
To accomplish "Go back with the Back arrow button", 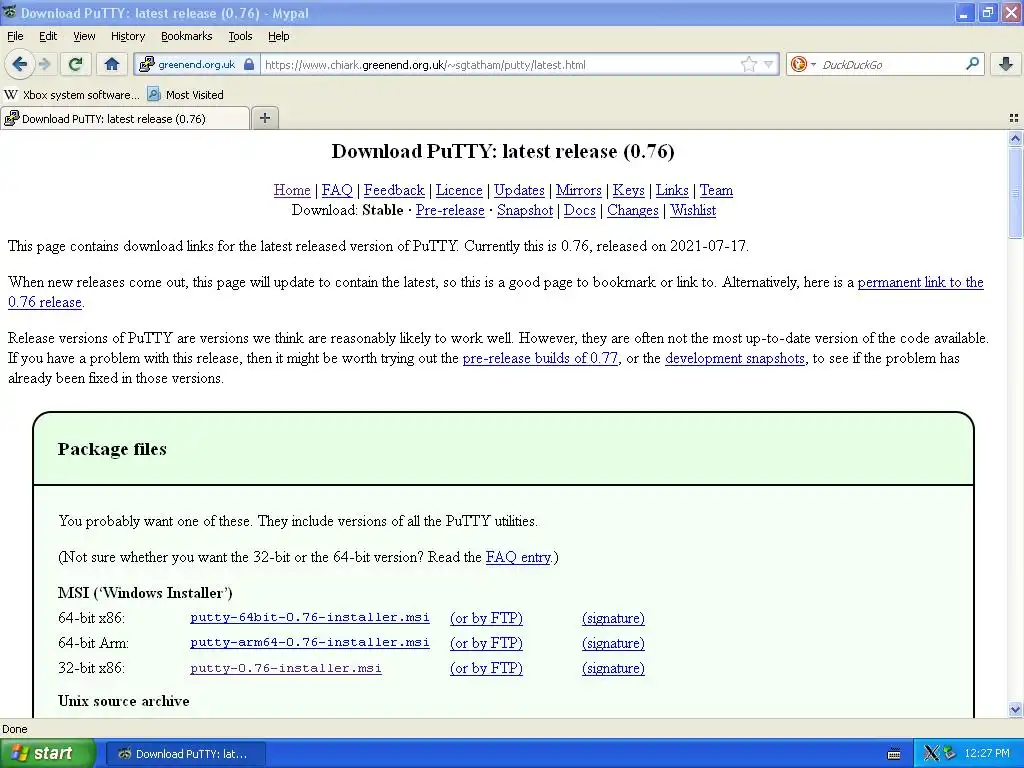I will coord(20,64).
